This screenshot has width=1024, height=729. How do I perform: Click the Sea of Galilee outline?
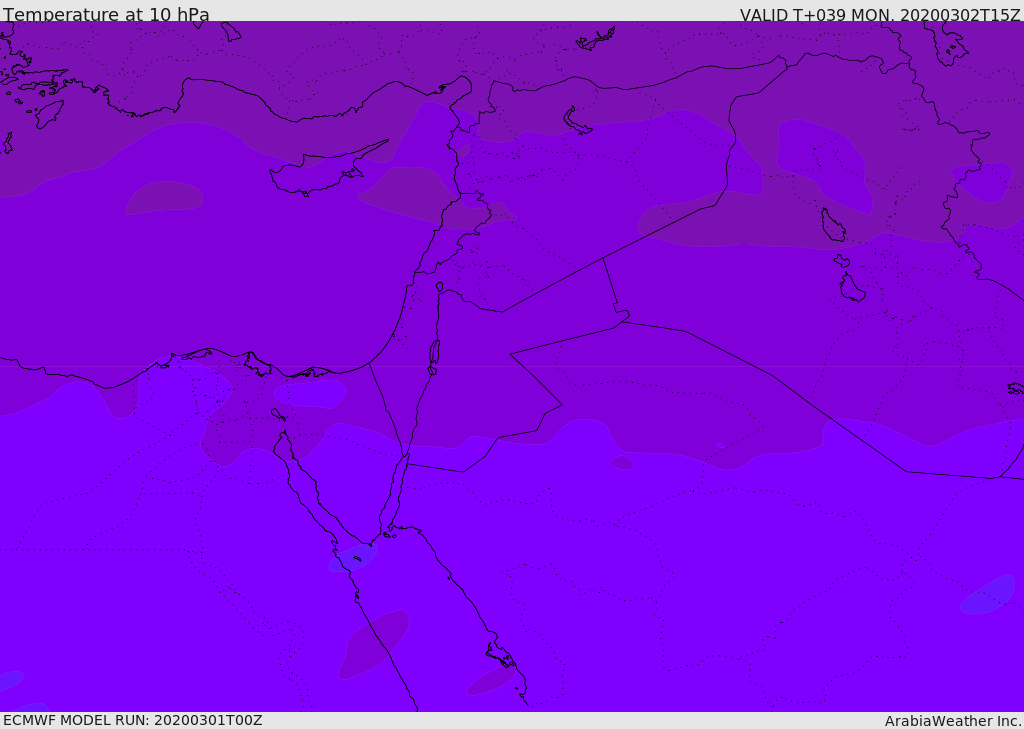click(x=439, y=287)
